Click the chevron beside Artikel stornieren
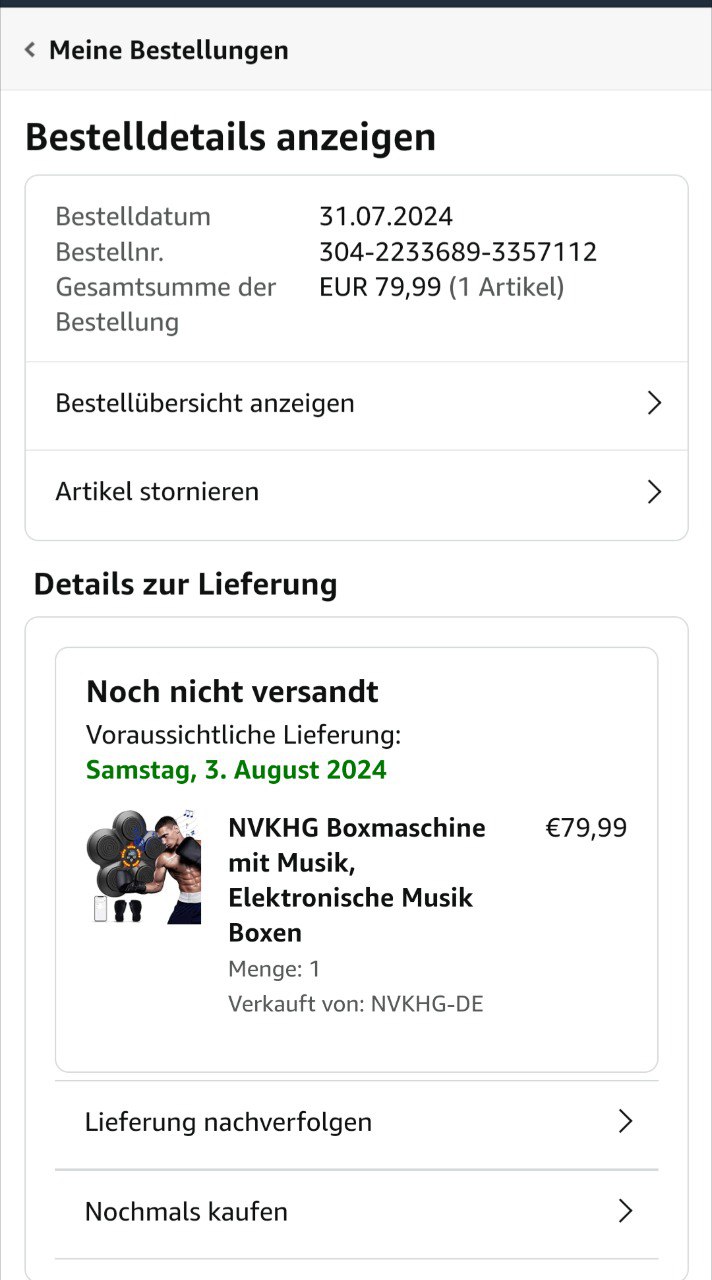The image size is (712, 1280). (654, 492)
